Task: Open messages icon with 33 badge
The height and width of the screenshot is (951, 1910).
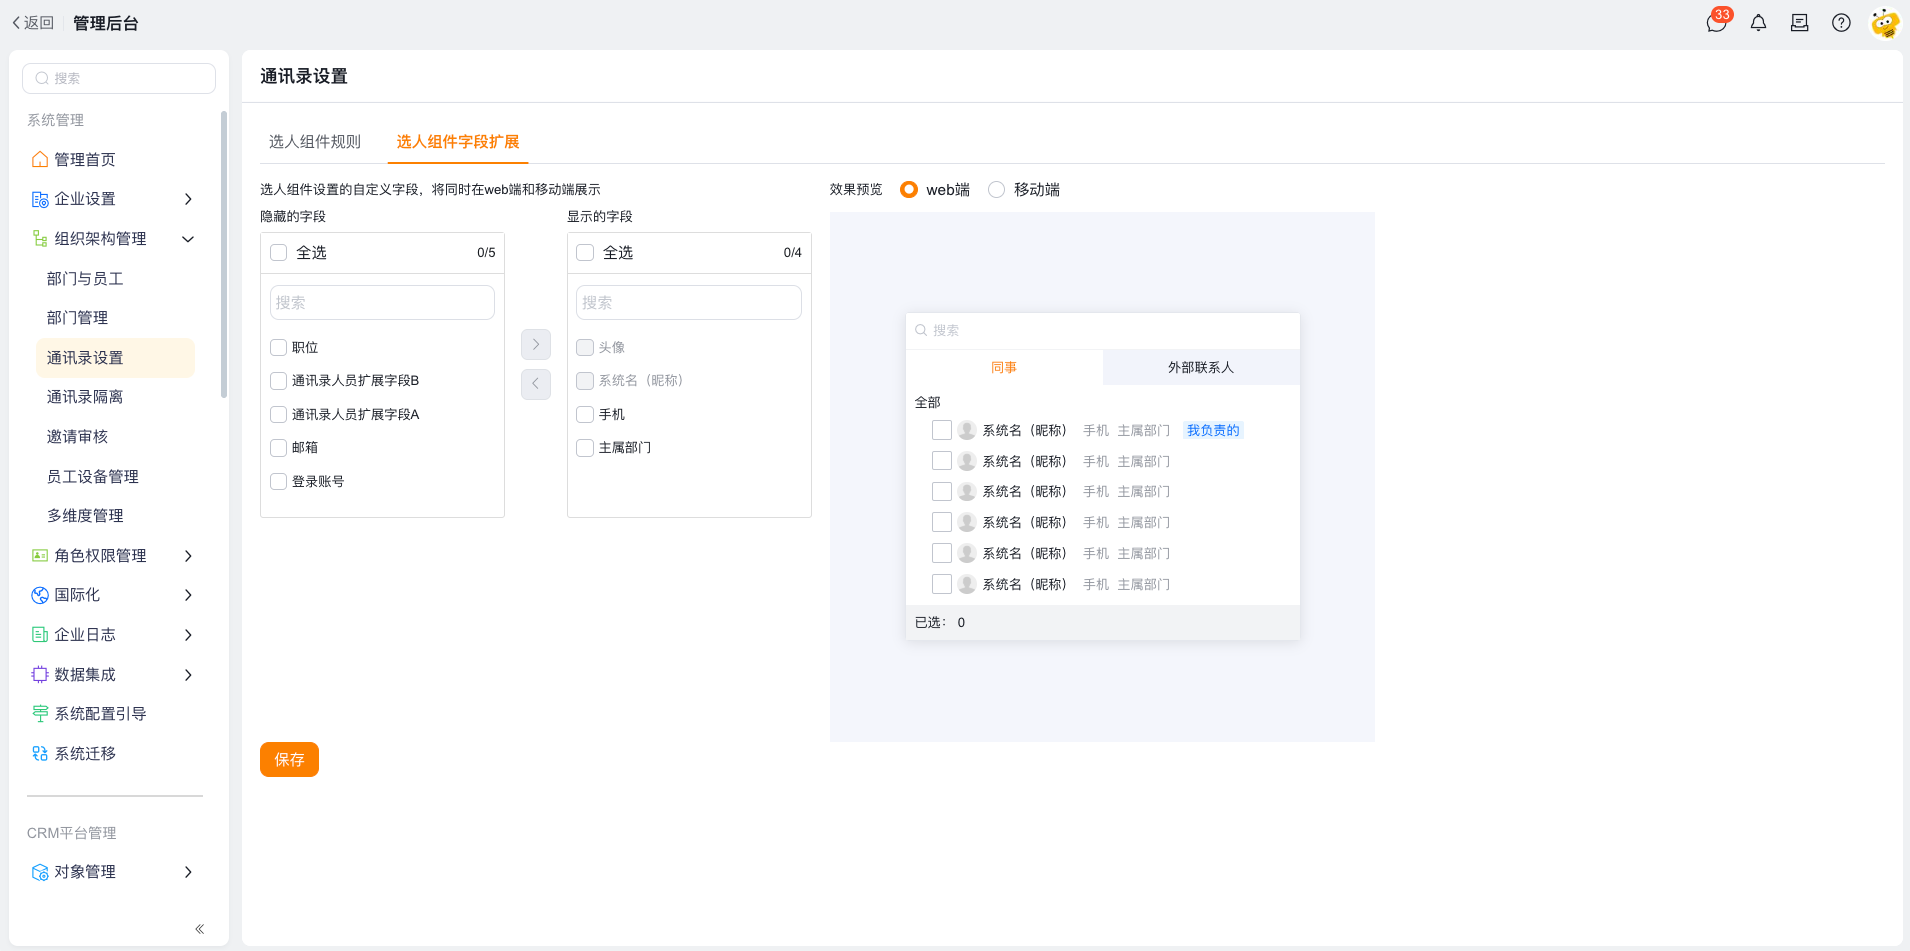Action: coord(1717,22)
